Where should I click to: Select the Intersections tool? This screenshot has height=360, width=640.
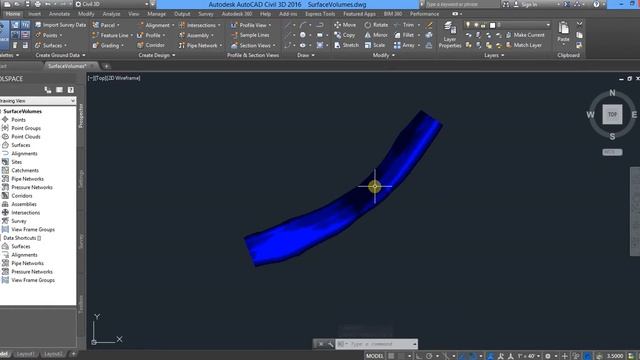pos(200,25)
